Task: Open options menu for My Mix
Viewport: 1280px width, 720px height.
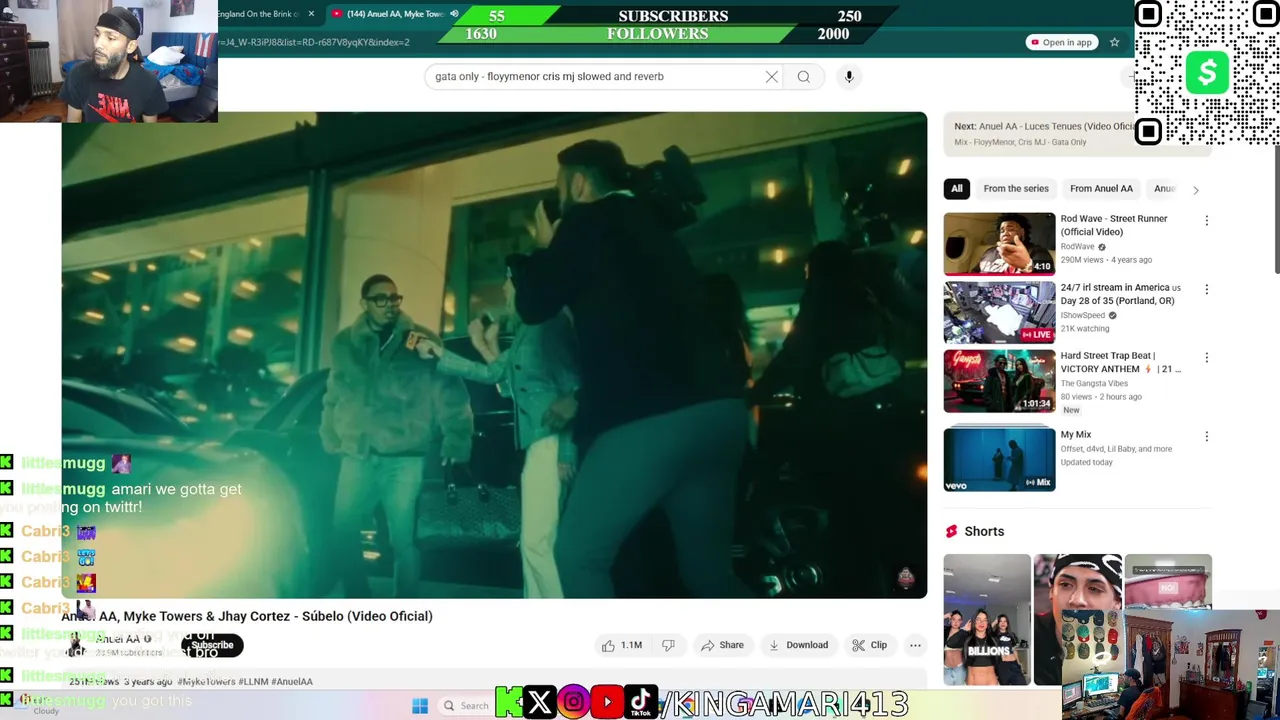Action: coord(1206,436)
